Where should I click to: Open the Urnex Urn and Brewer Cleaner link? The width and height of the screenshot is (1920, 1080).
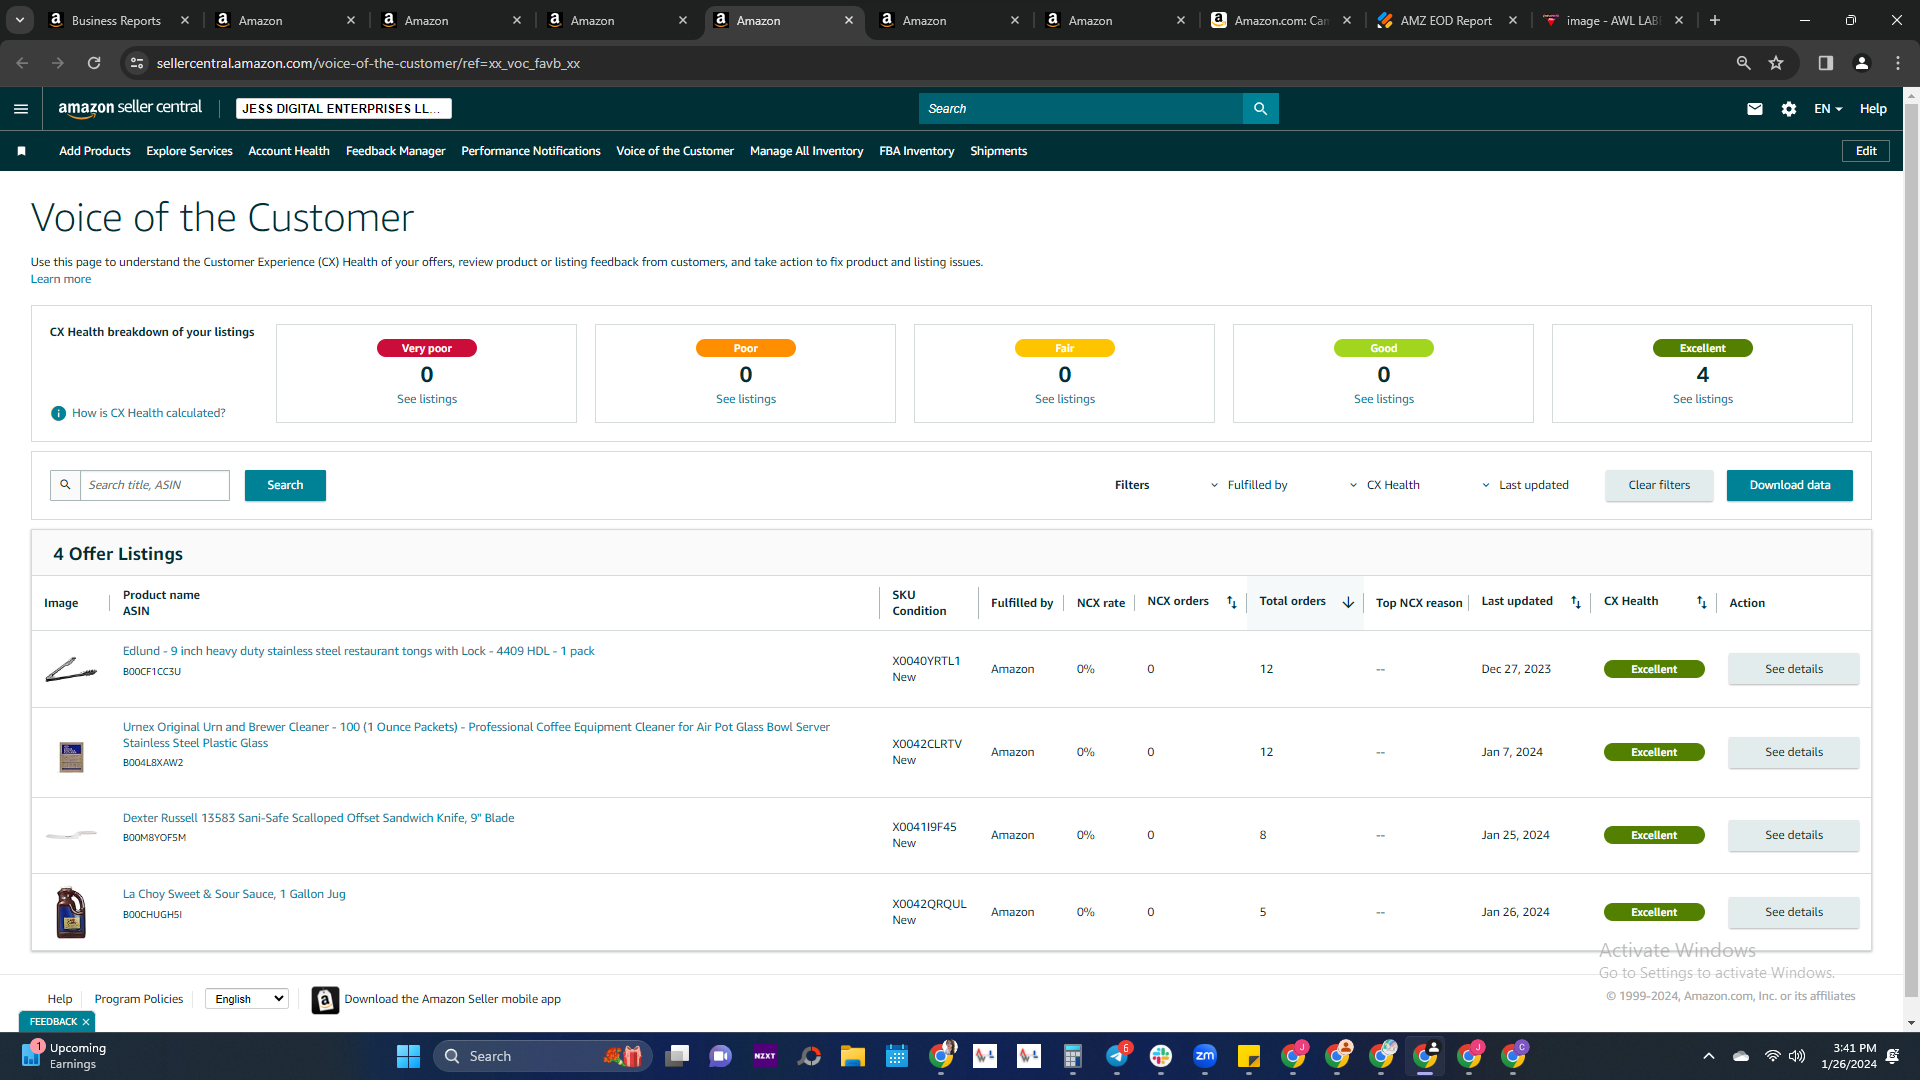tap(476, 735)
